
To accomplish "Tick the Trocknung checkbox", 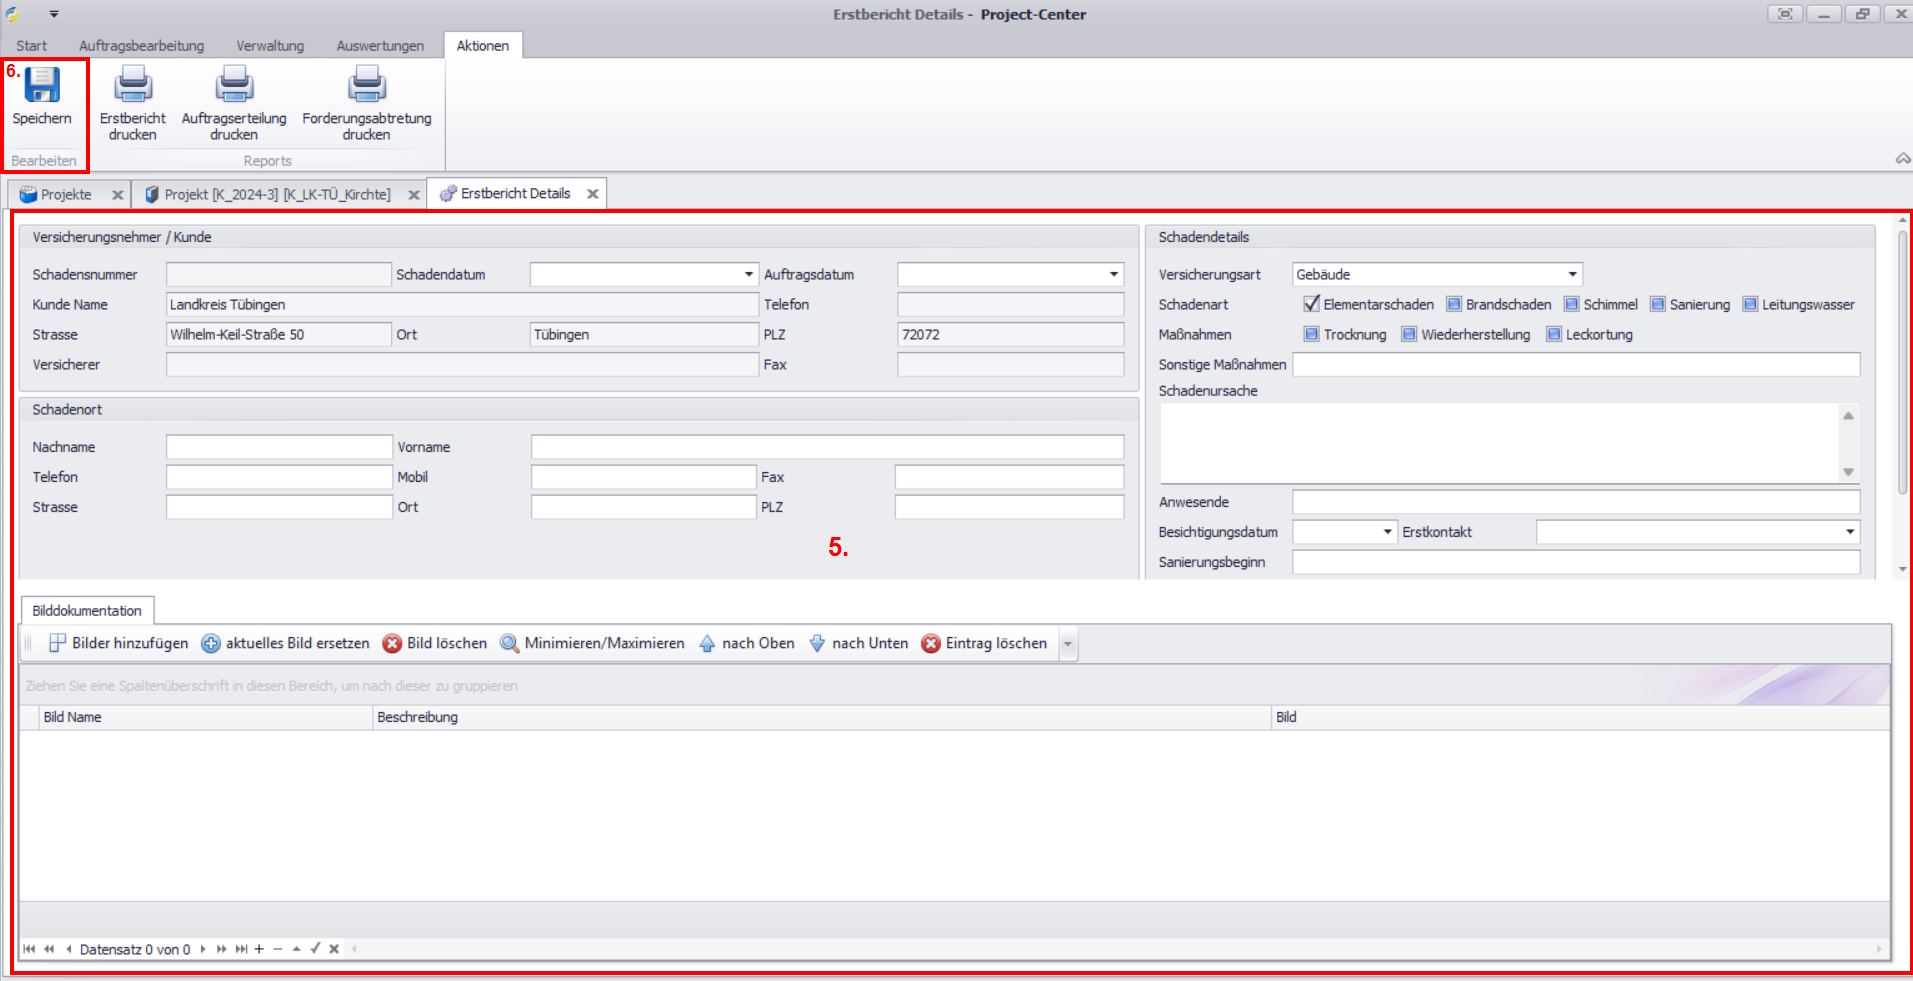I will (1311, 334).
